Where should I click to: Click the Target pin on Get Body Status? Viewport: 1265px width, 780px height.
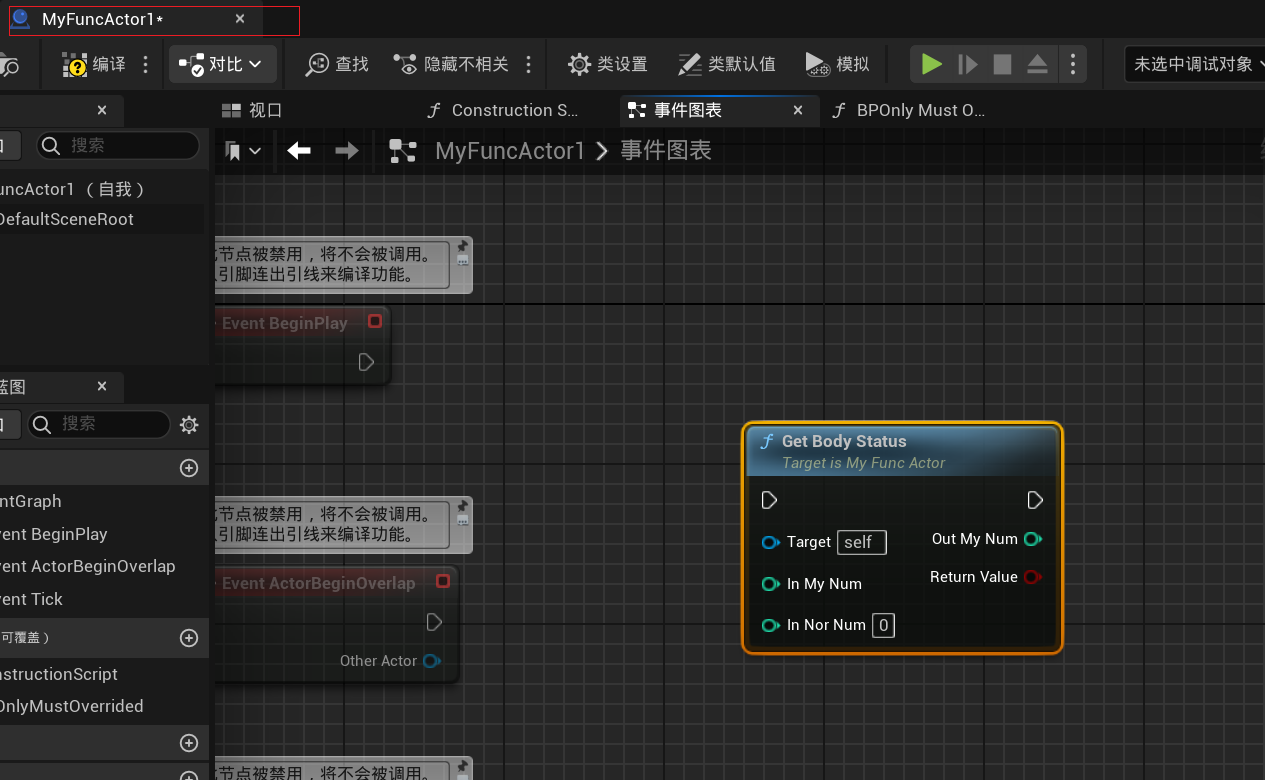(x=770, y=542)
